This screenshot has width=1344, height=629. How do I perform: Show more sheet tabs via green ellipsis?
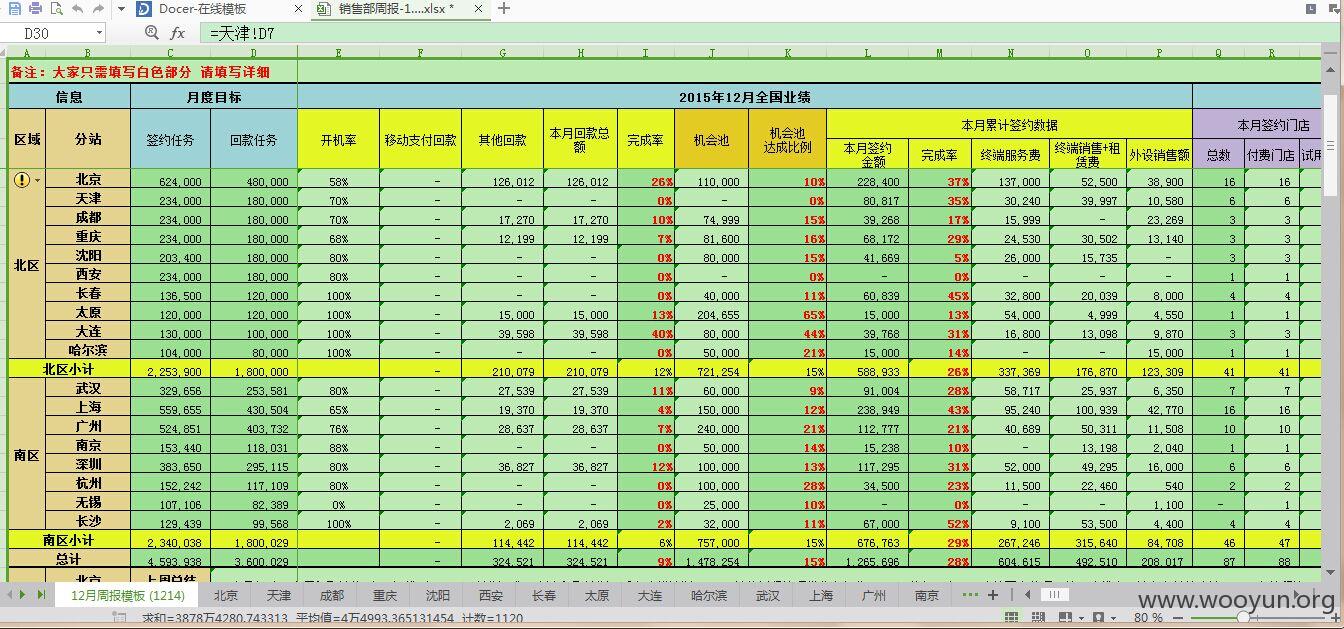coord(970,595)
